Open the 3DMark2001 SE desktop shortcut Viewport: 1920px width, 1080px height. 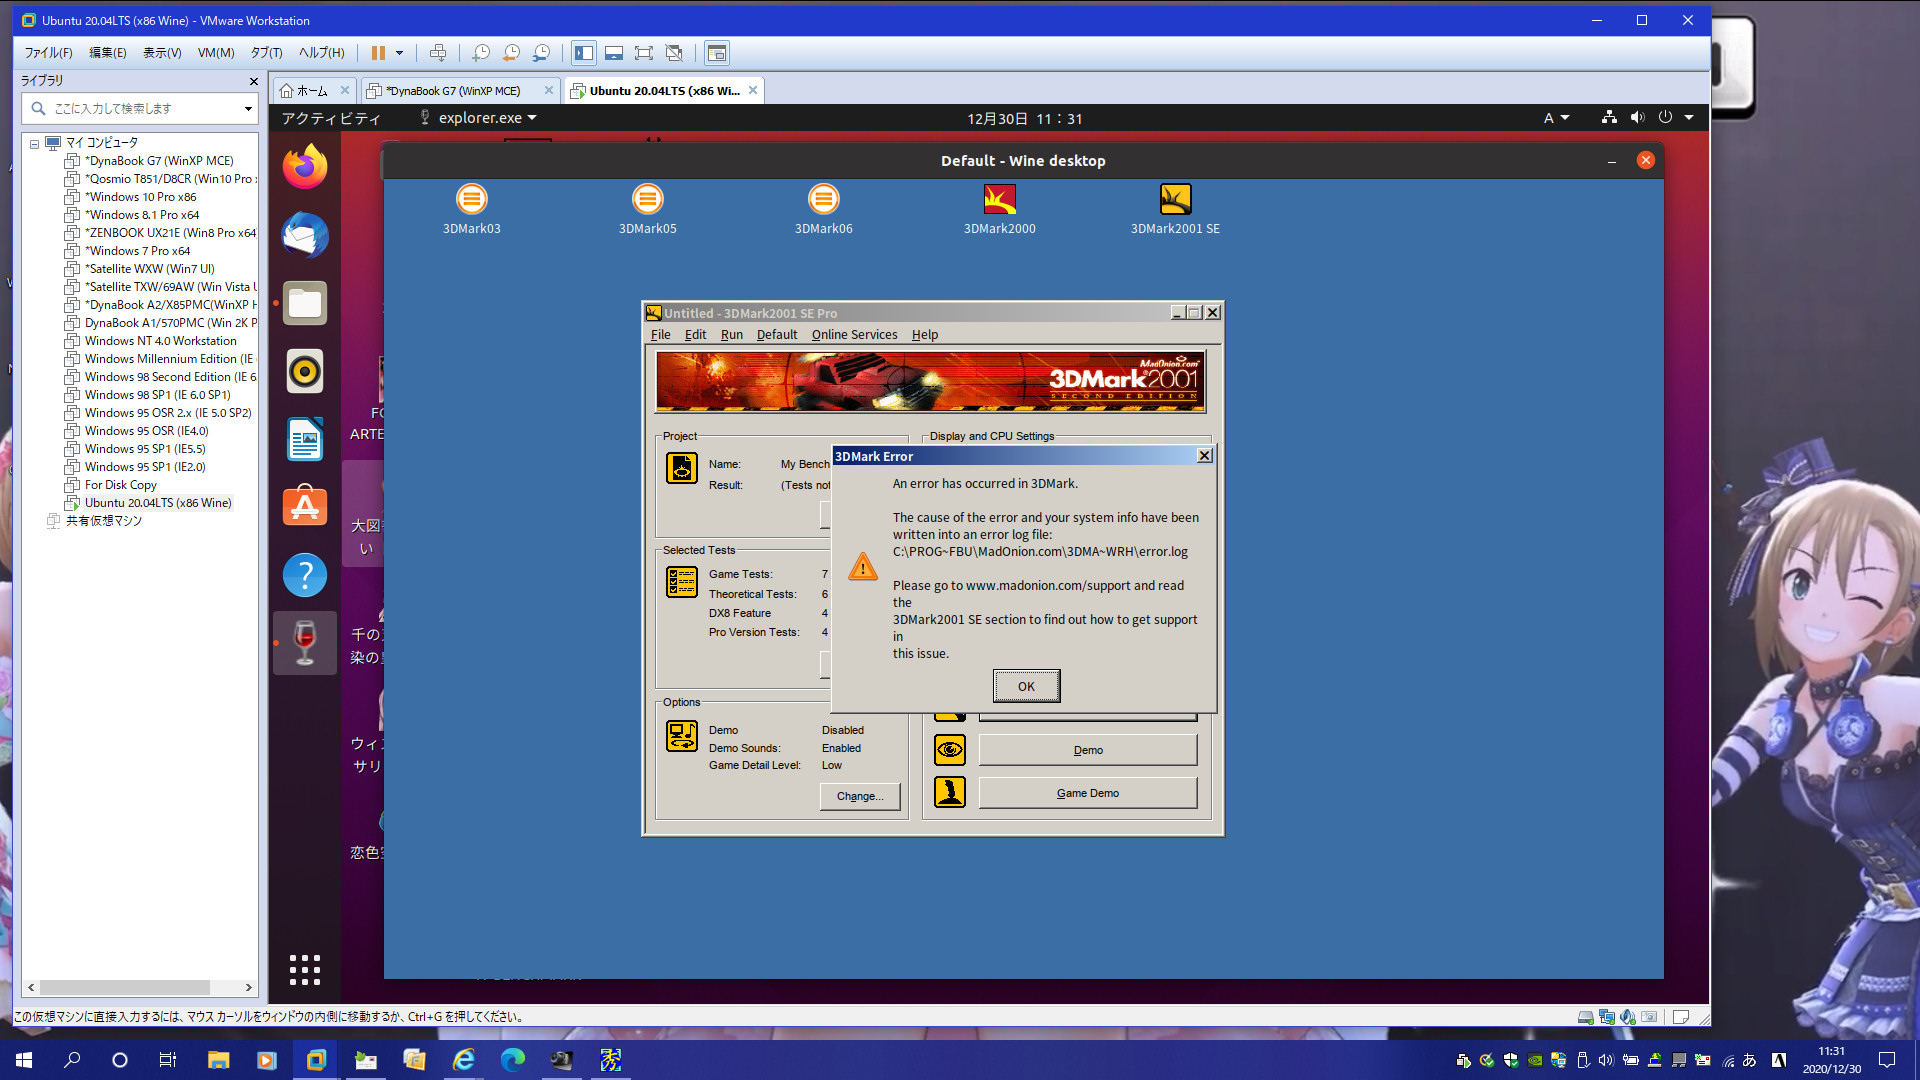tap(1175, 208)
